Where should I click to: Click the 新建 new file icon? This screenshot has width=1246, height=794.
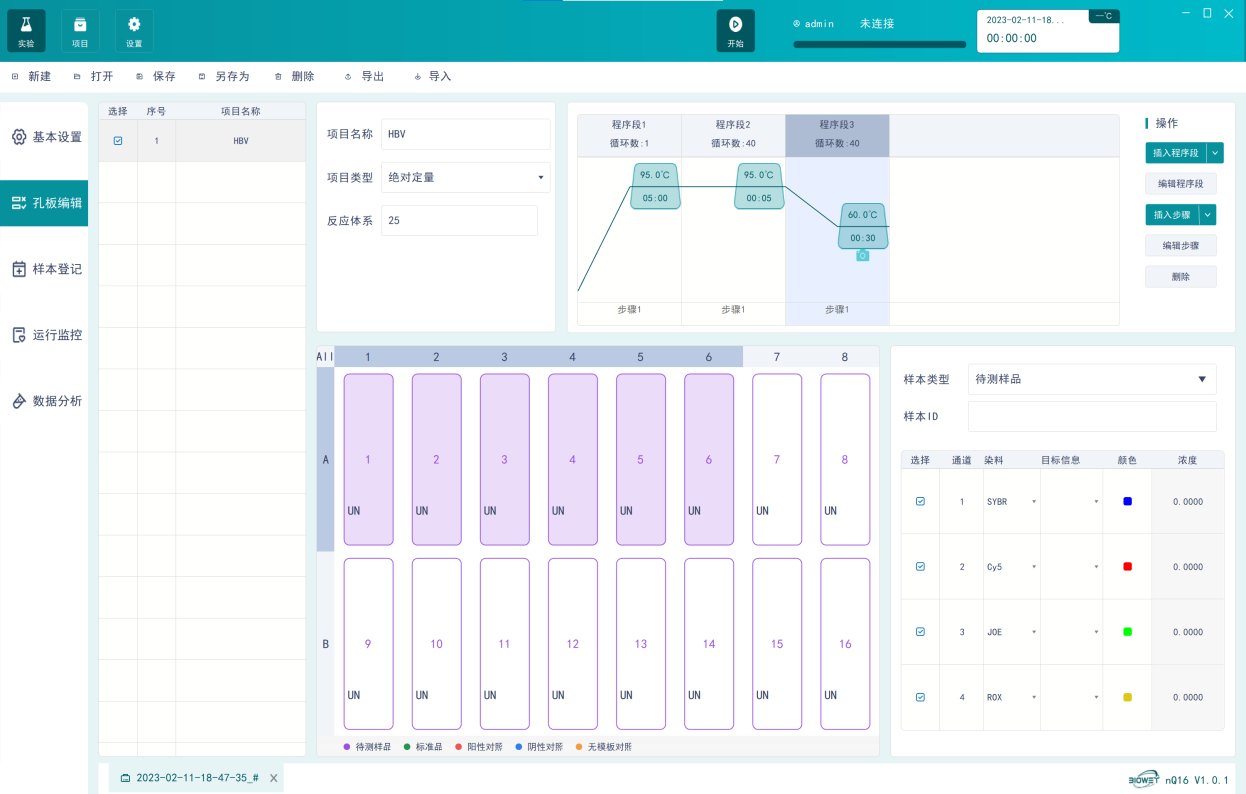click(x=15, y=77)
